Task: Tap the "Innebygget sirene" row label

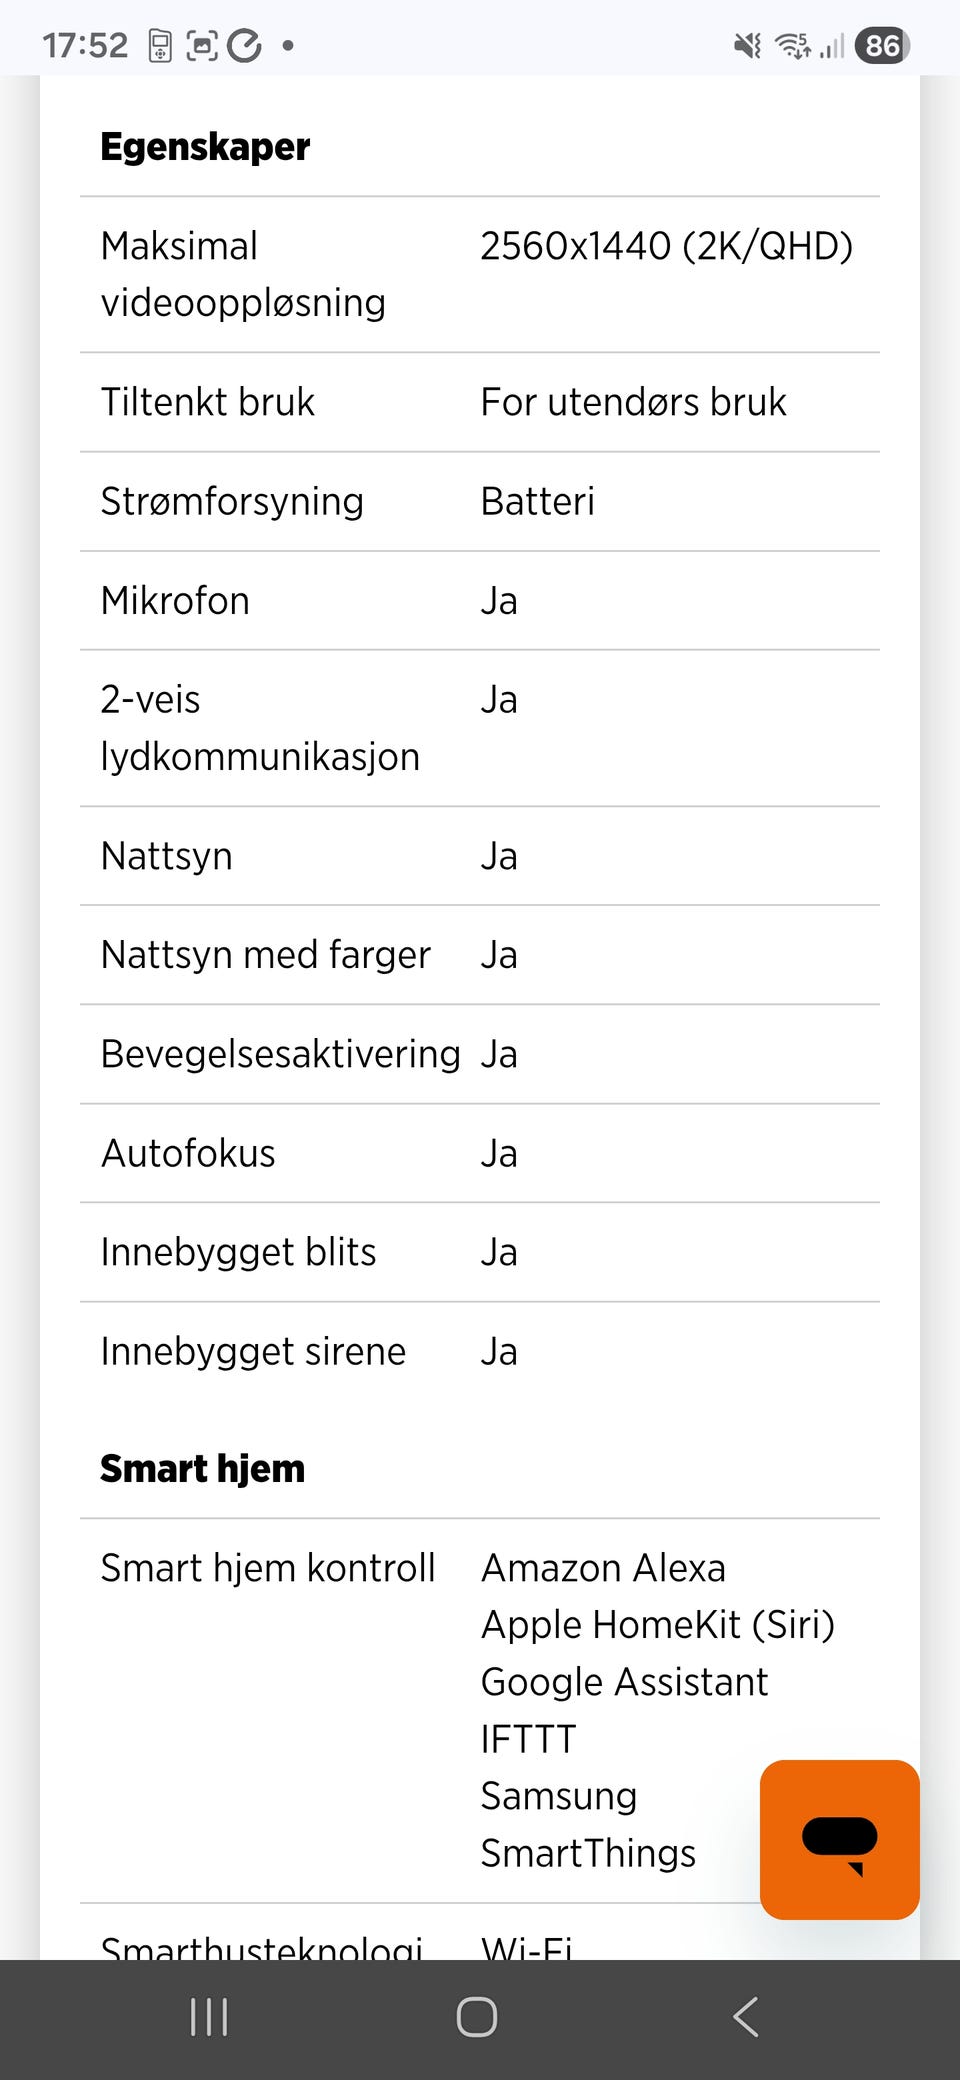Action: [253, 1351]
